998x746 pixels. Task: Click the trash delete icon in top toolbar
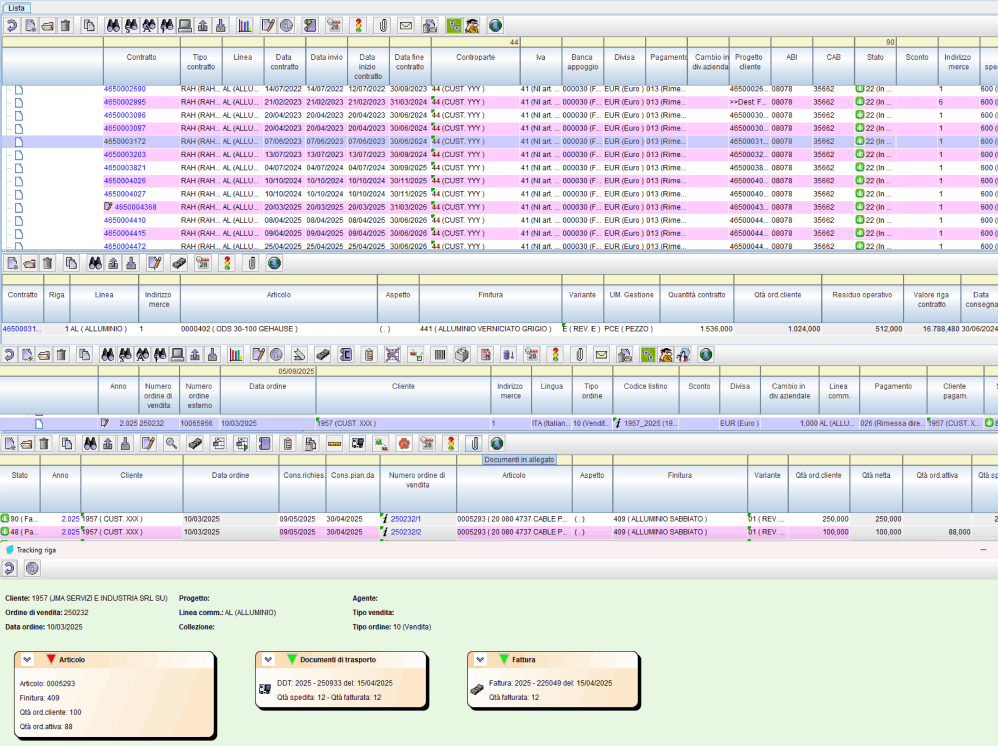tap(65, 25)
